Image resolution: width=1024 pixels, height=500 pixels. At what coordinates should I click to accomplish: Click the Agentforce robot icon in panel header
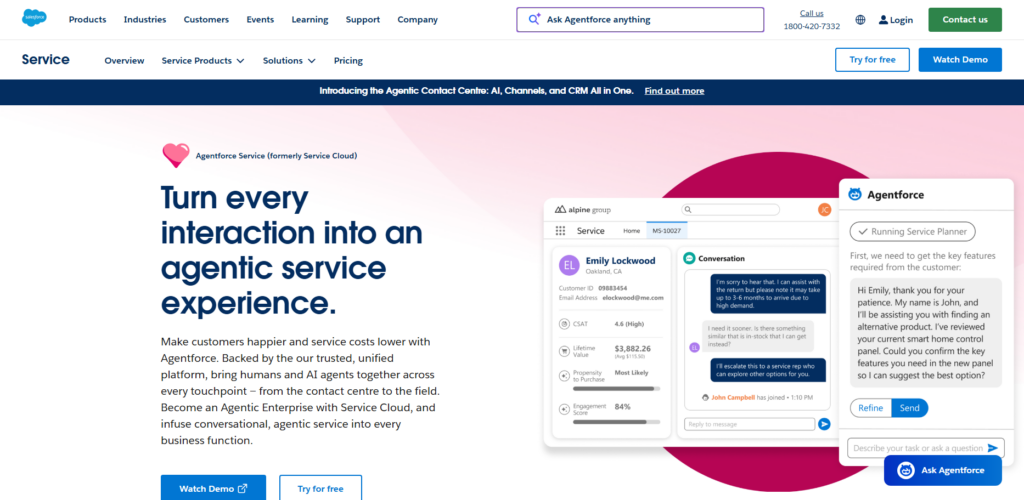tap(855, 194)
